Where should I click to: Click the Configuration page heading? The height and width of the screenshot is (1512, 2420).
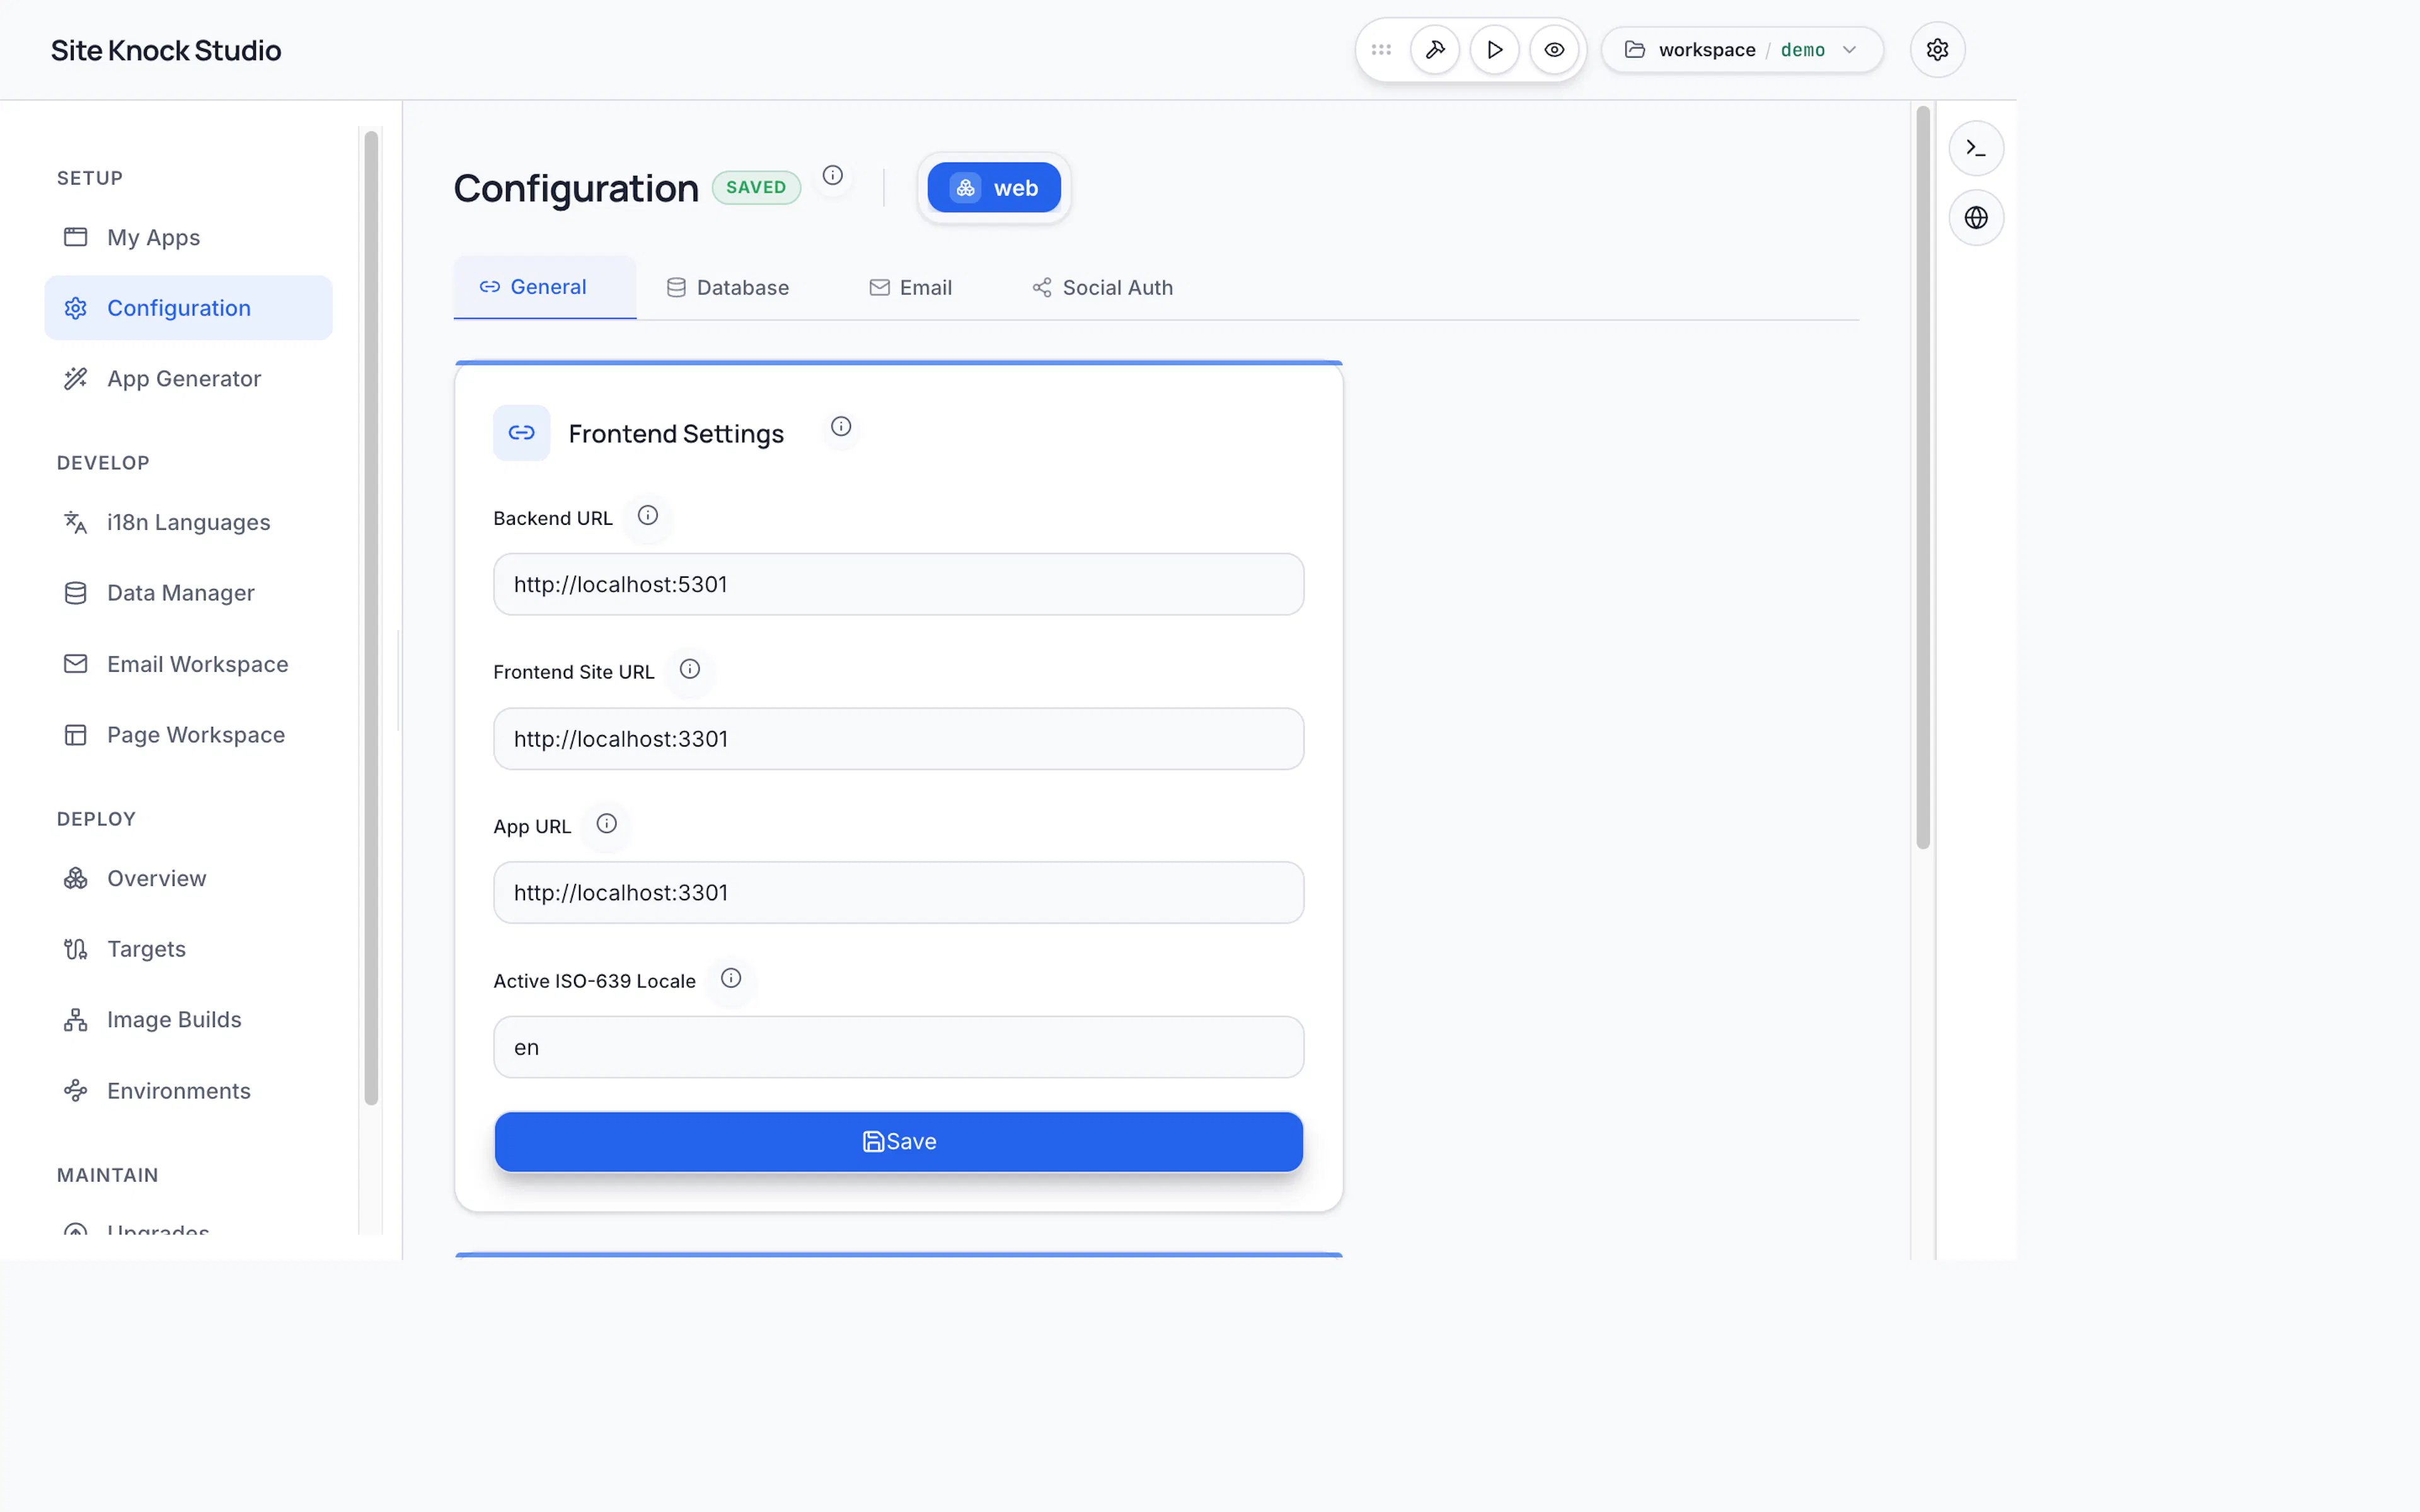(x=576, y=188)
